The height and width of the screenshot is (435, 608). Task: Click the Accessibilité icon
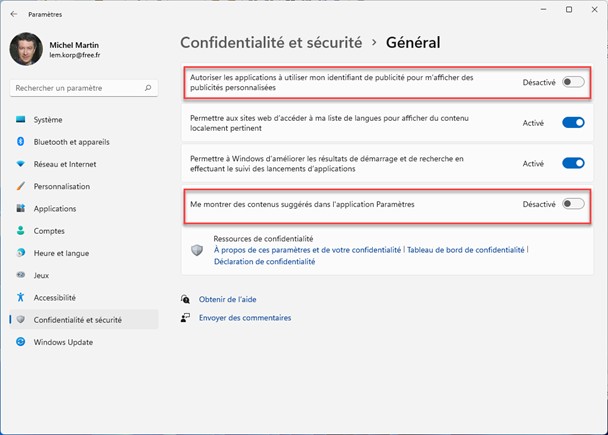pyautogui.click(x=21, y=297)
